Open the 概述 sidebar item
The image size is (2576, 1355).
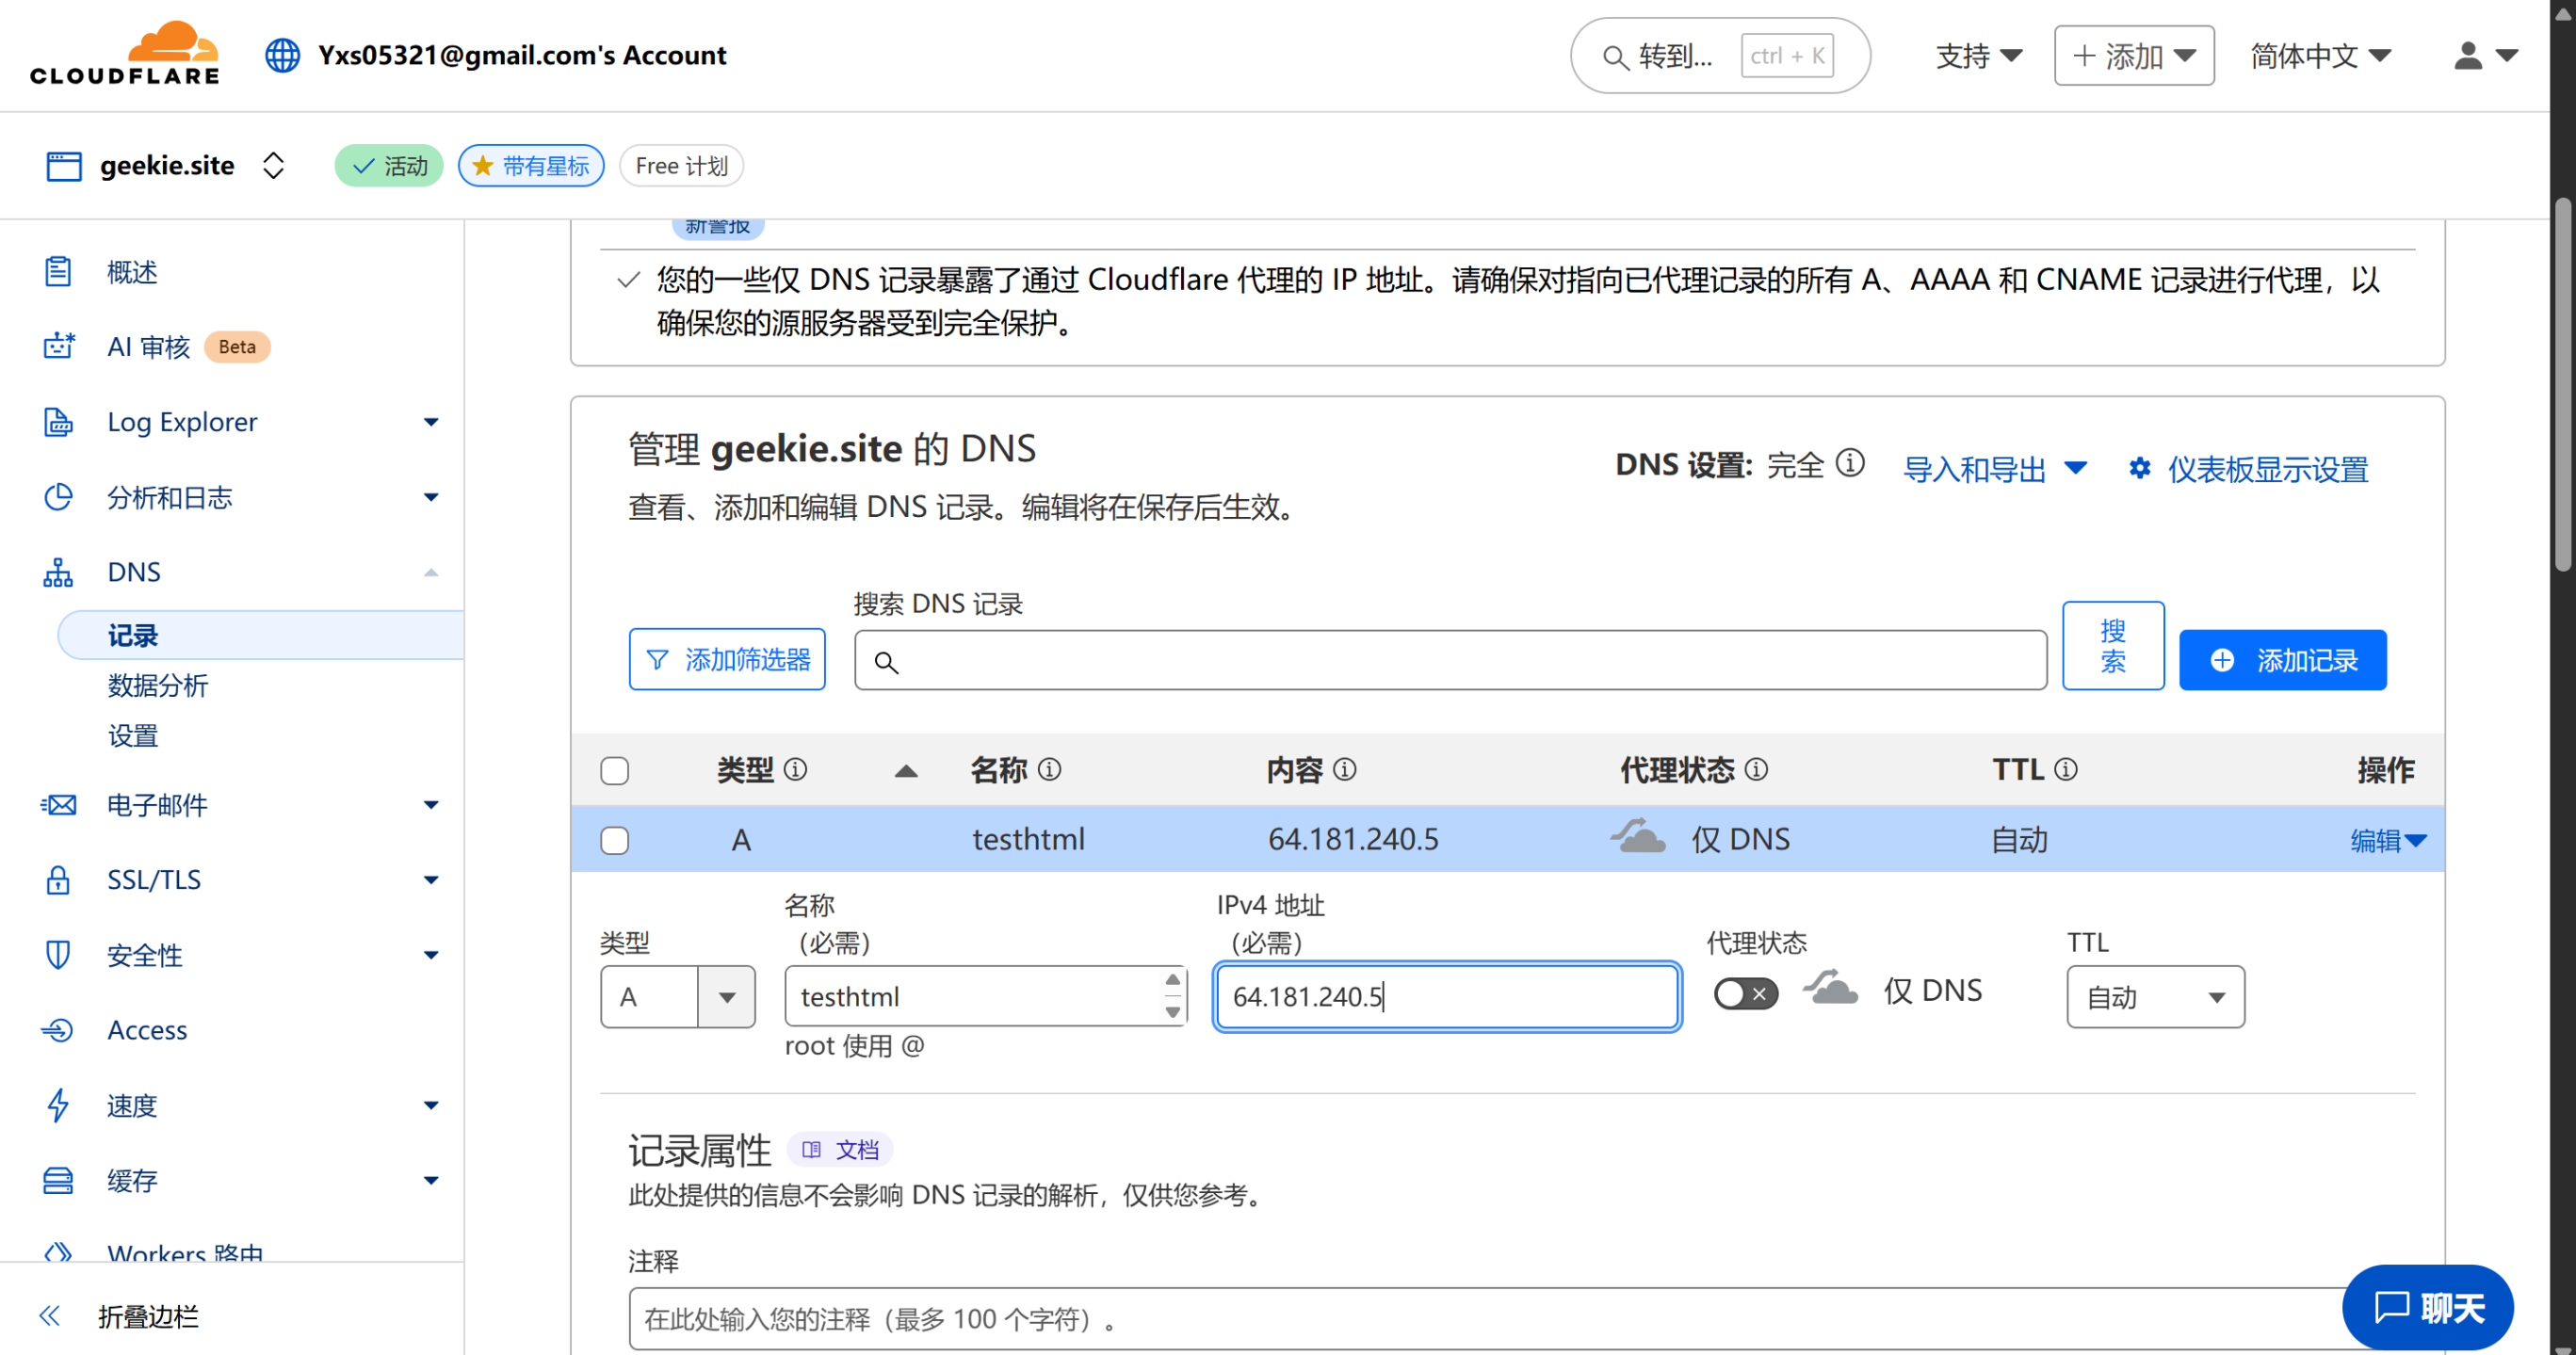(132, 272)
